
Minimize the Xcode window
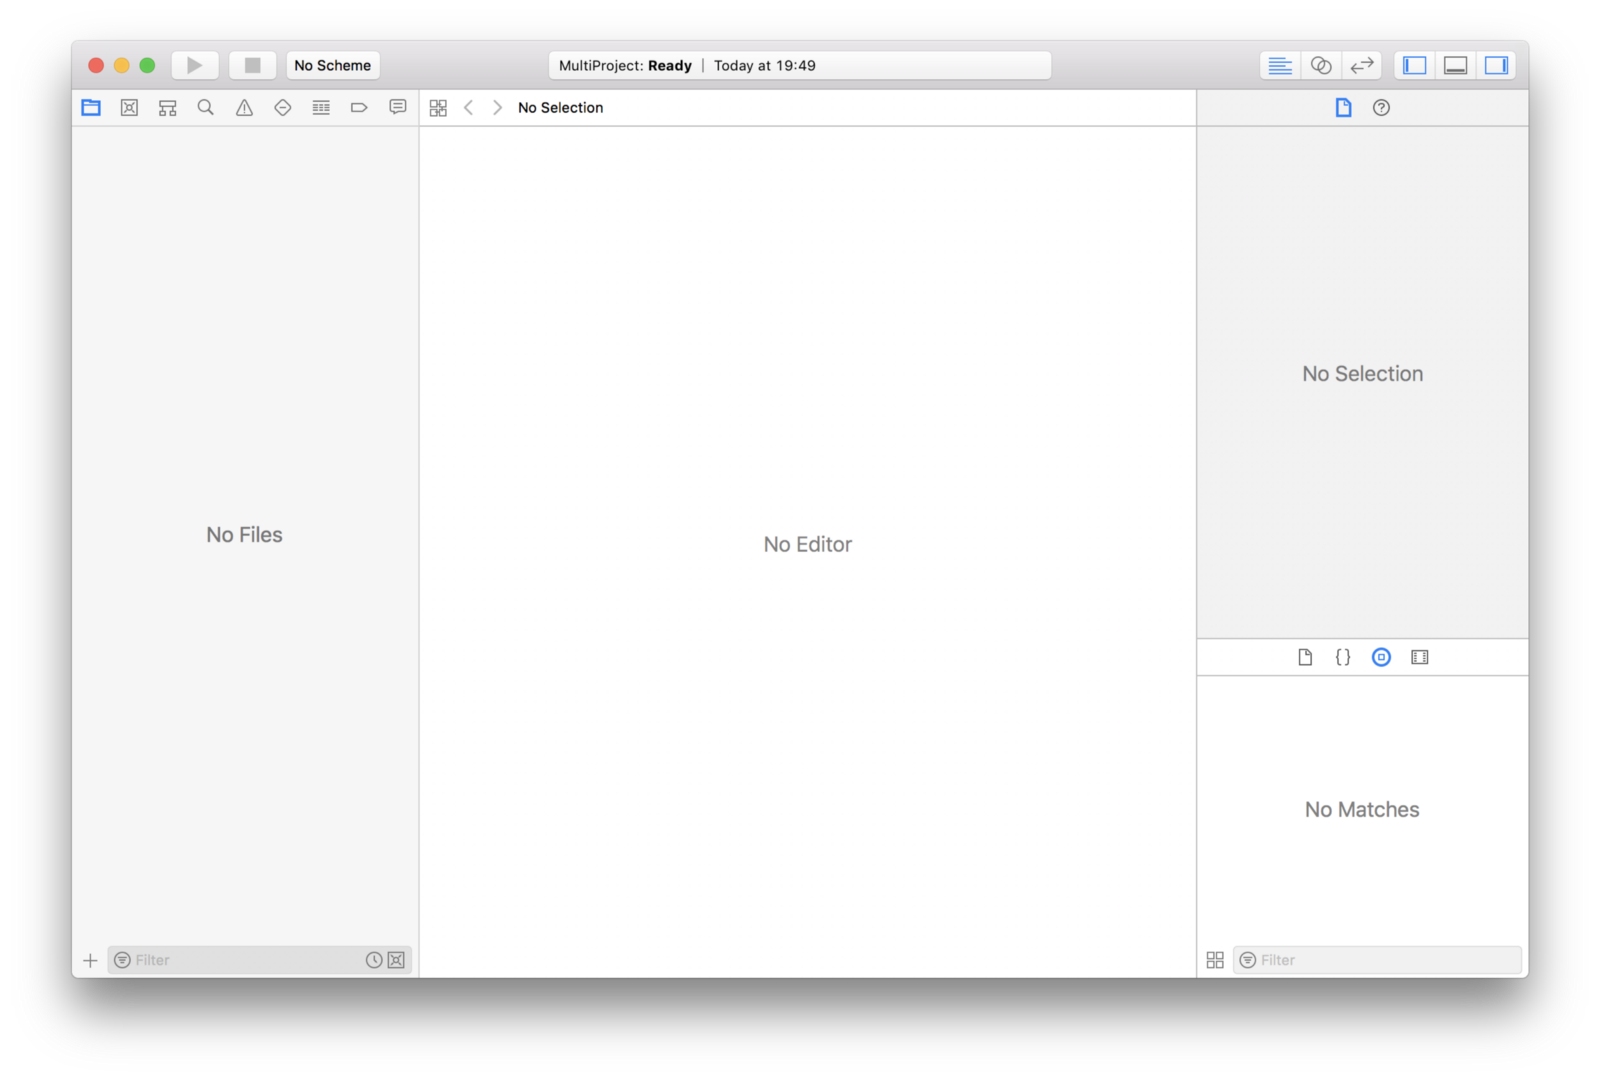(121, 65)
